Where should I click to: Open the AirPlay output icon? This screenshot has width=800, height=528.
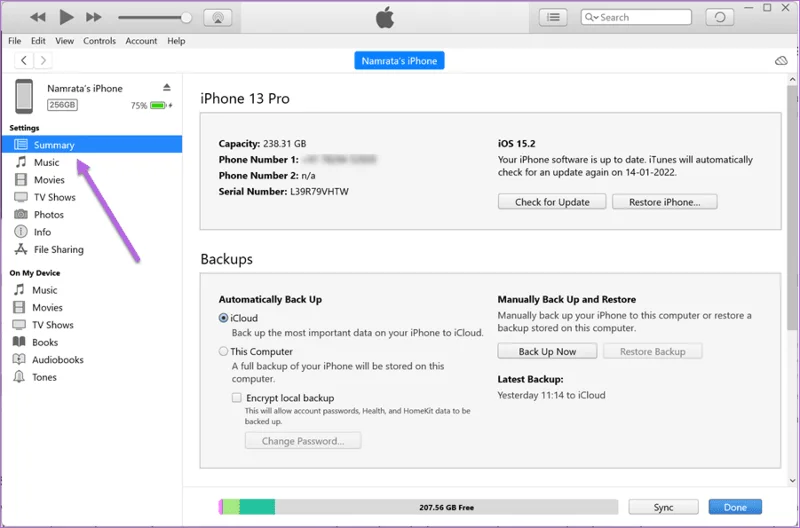click(218, 17)
